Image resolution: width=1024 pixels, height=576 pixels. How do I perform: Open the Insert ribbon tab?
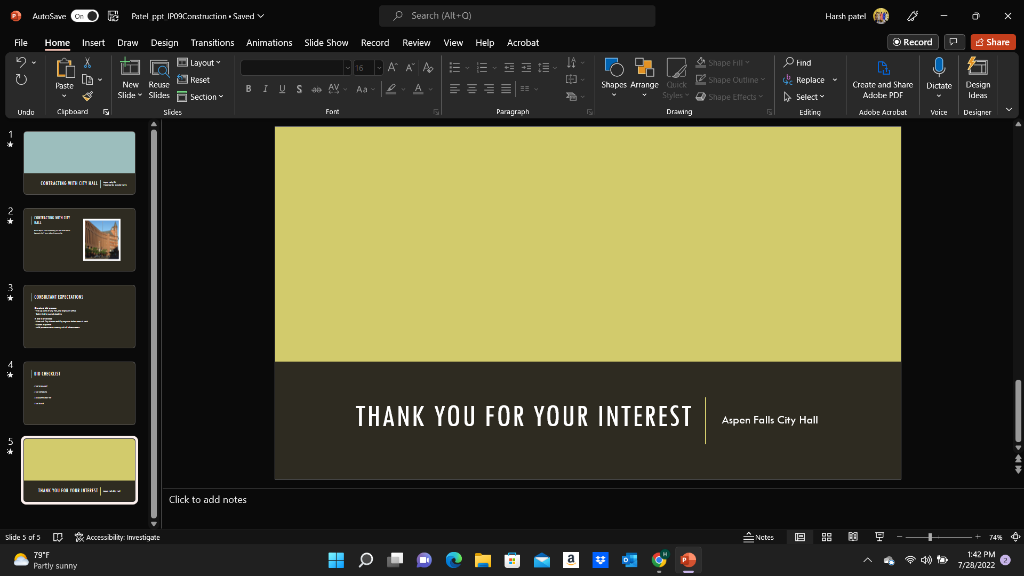click(x=93, y=42)
